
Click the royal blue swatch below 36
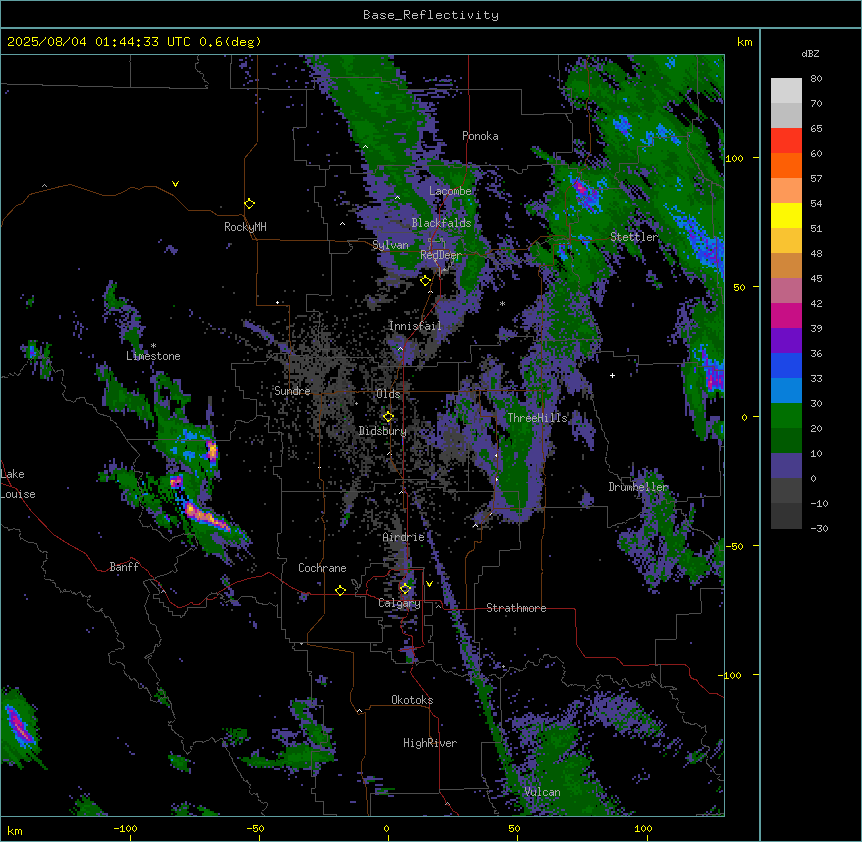(786, 365)
